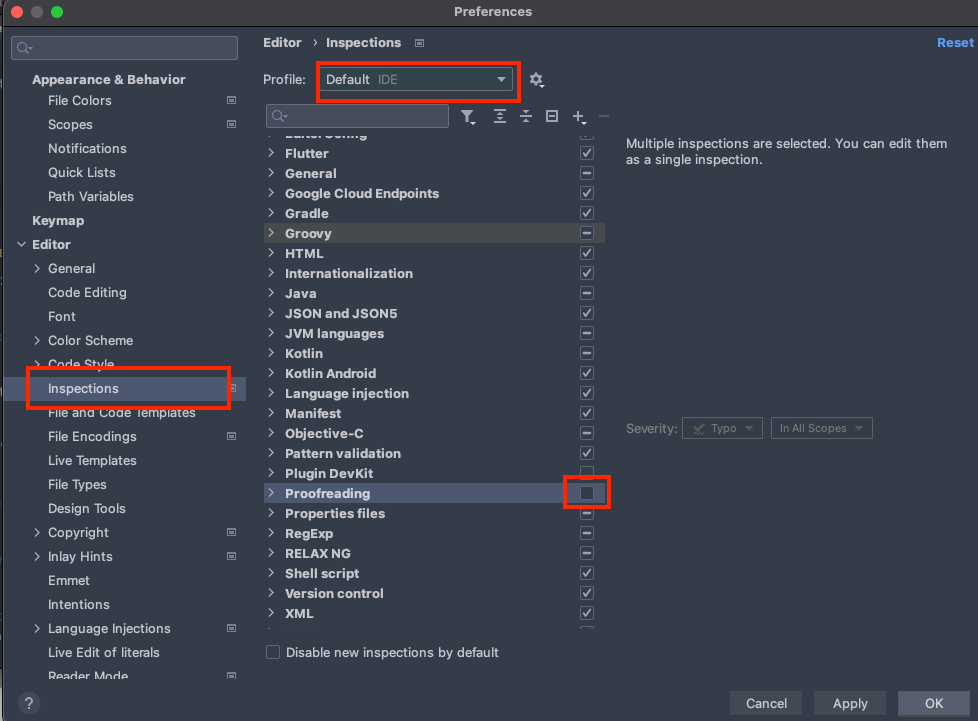Click the project-level icon next to Inspections breadcrumb
Screen dimensions: 978x721
click(420, 43)
